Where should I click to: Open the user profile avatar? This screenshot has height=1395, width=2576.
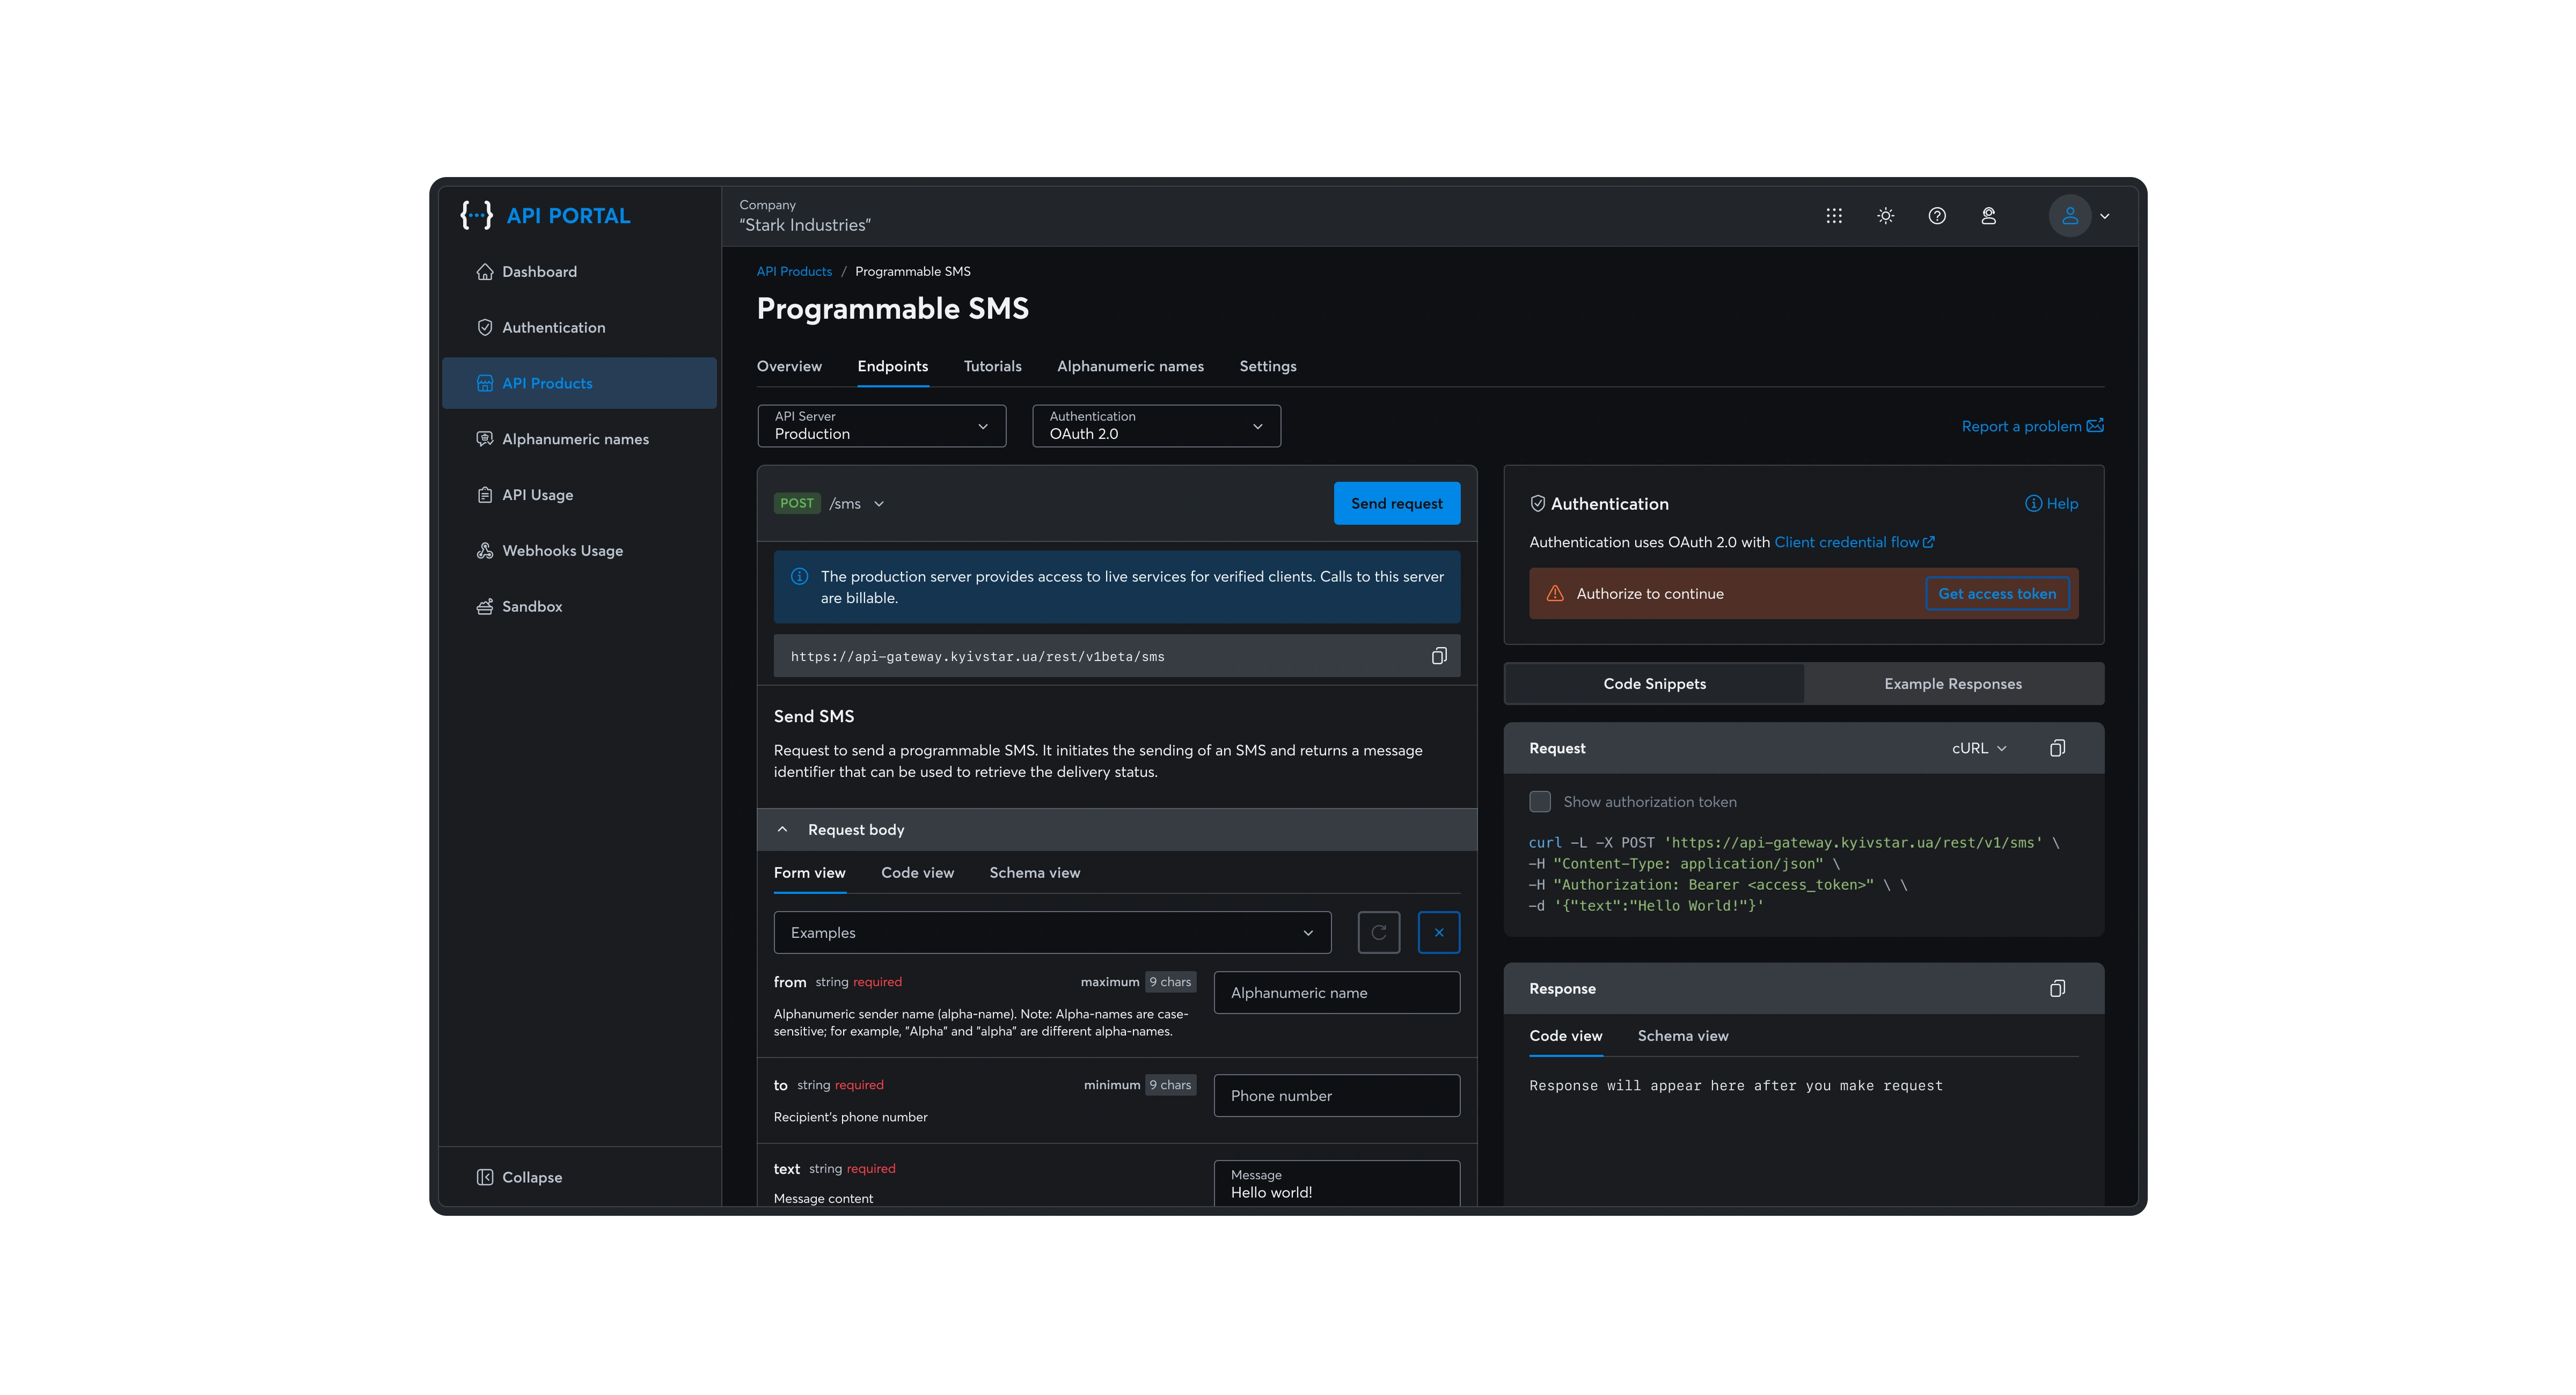point(2069,216)
